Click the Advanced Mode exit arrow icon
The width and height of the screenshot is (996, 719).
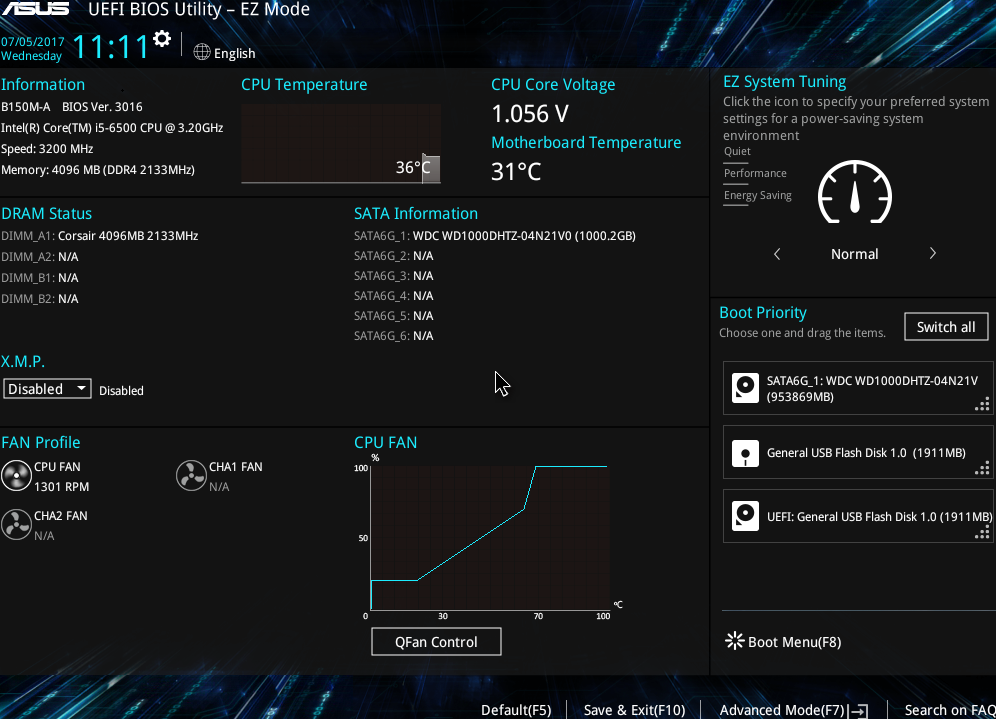(x=858, y=711)
